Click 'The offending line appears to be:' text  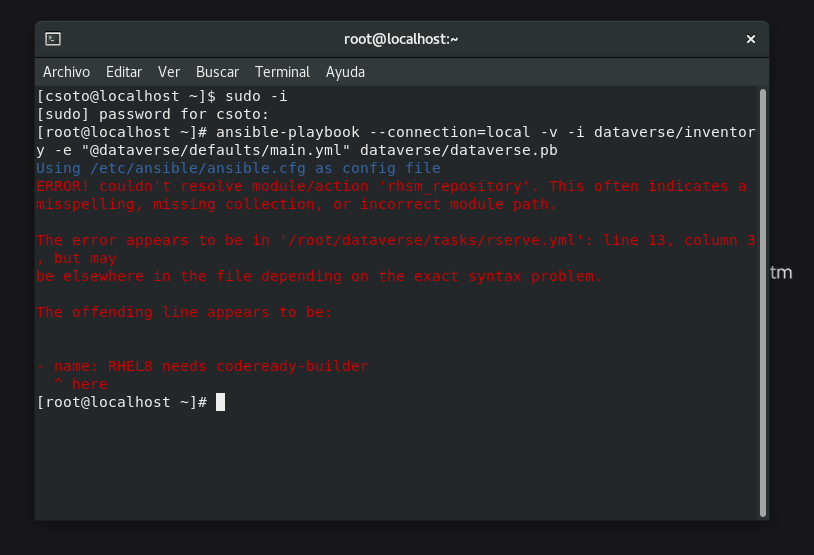(x=184, y=312)
